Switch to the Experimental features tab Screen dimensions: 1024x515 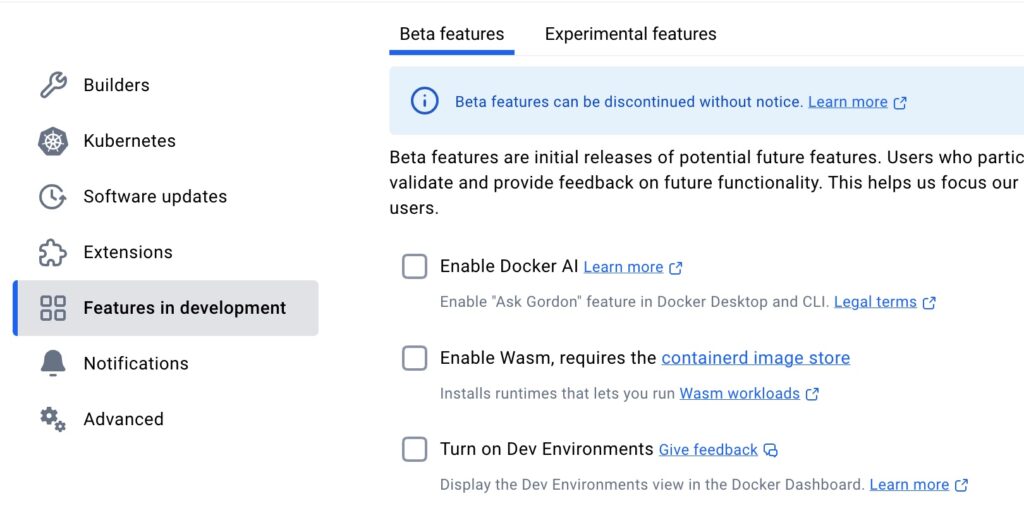pos(630,34)
